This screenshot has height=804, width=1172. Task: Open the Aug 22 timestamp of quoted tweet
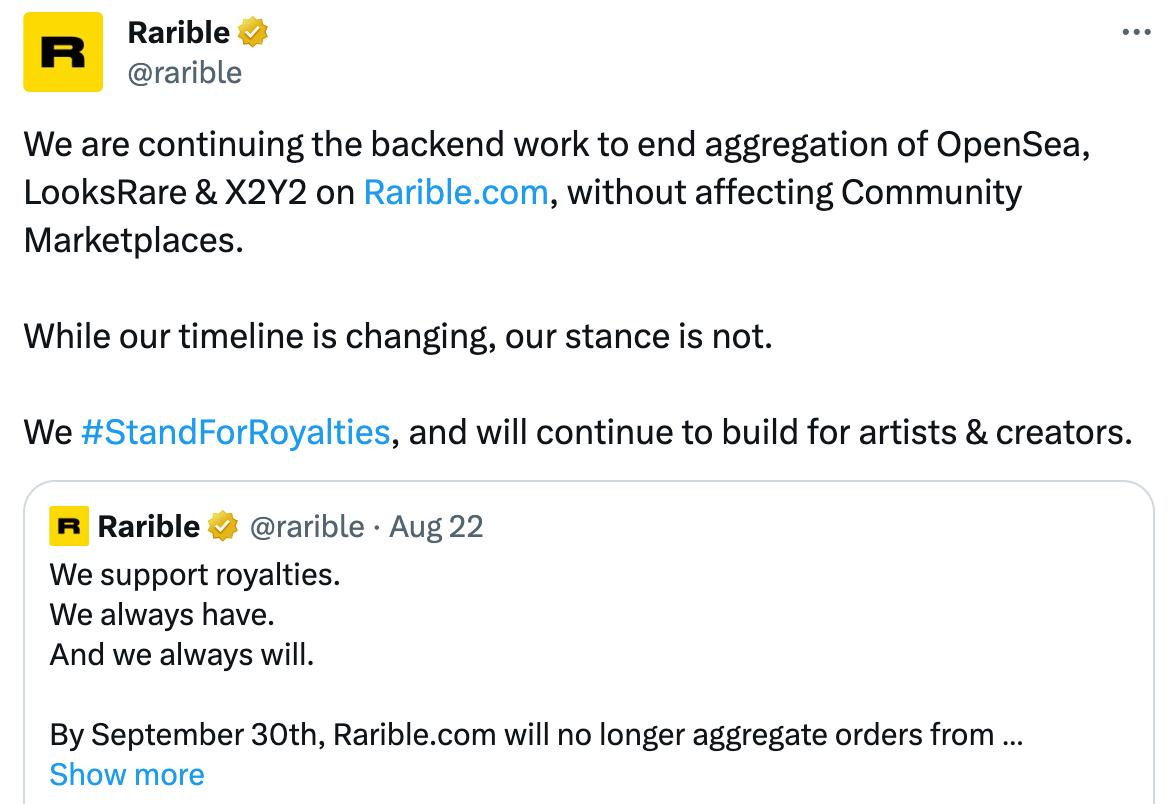tap(436, 526)
